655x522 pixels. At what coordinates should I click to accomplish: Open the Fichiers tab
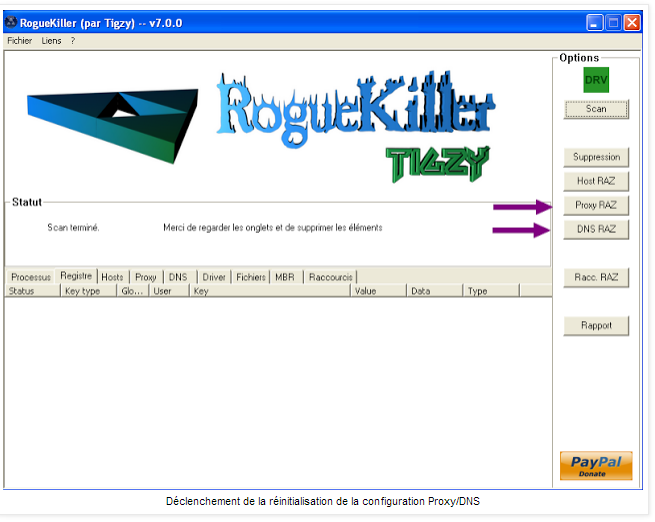click(251, 277)
